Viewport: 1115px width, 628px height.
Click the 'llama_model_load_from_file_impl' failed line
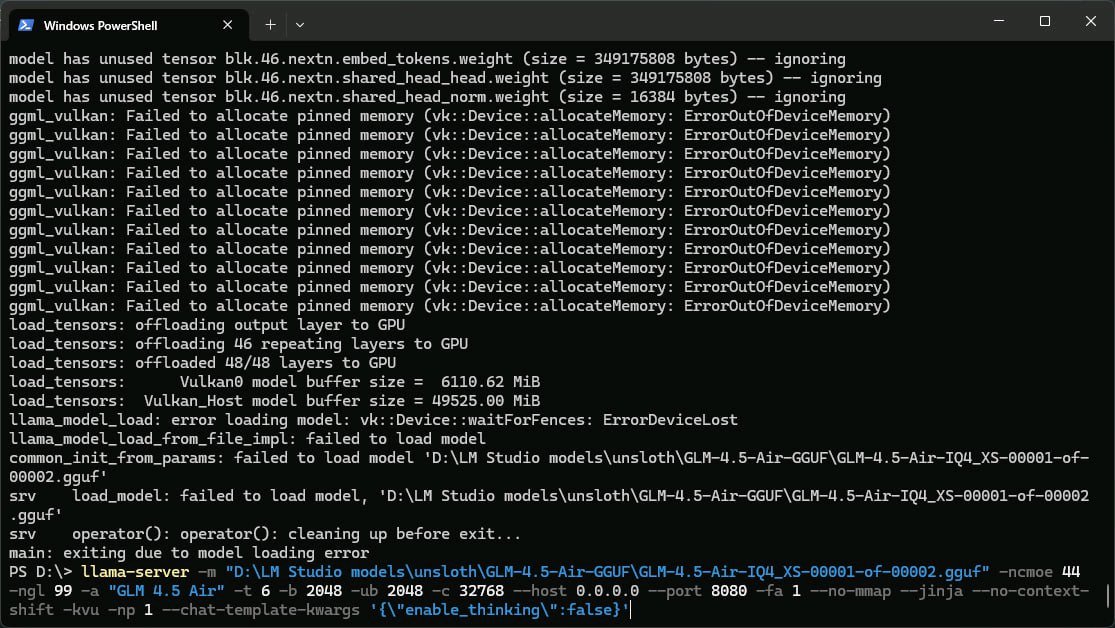247,439
